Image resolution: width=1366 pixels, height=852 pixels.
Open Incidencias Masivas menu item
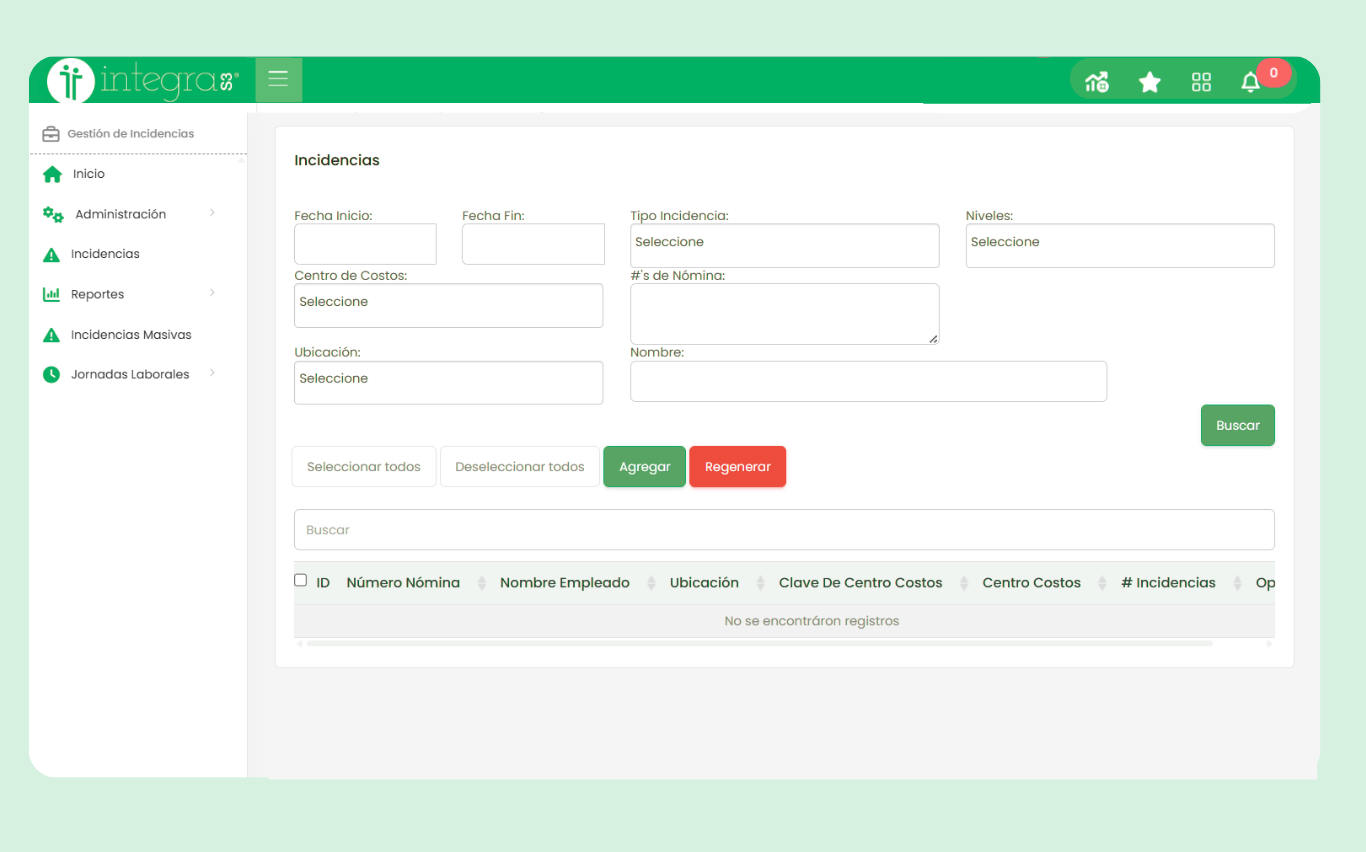131,335
